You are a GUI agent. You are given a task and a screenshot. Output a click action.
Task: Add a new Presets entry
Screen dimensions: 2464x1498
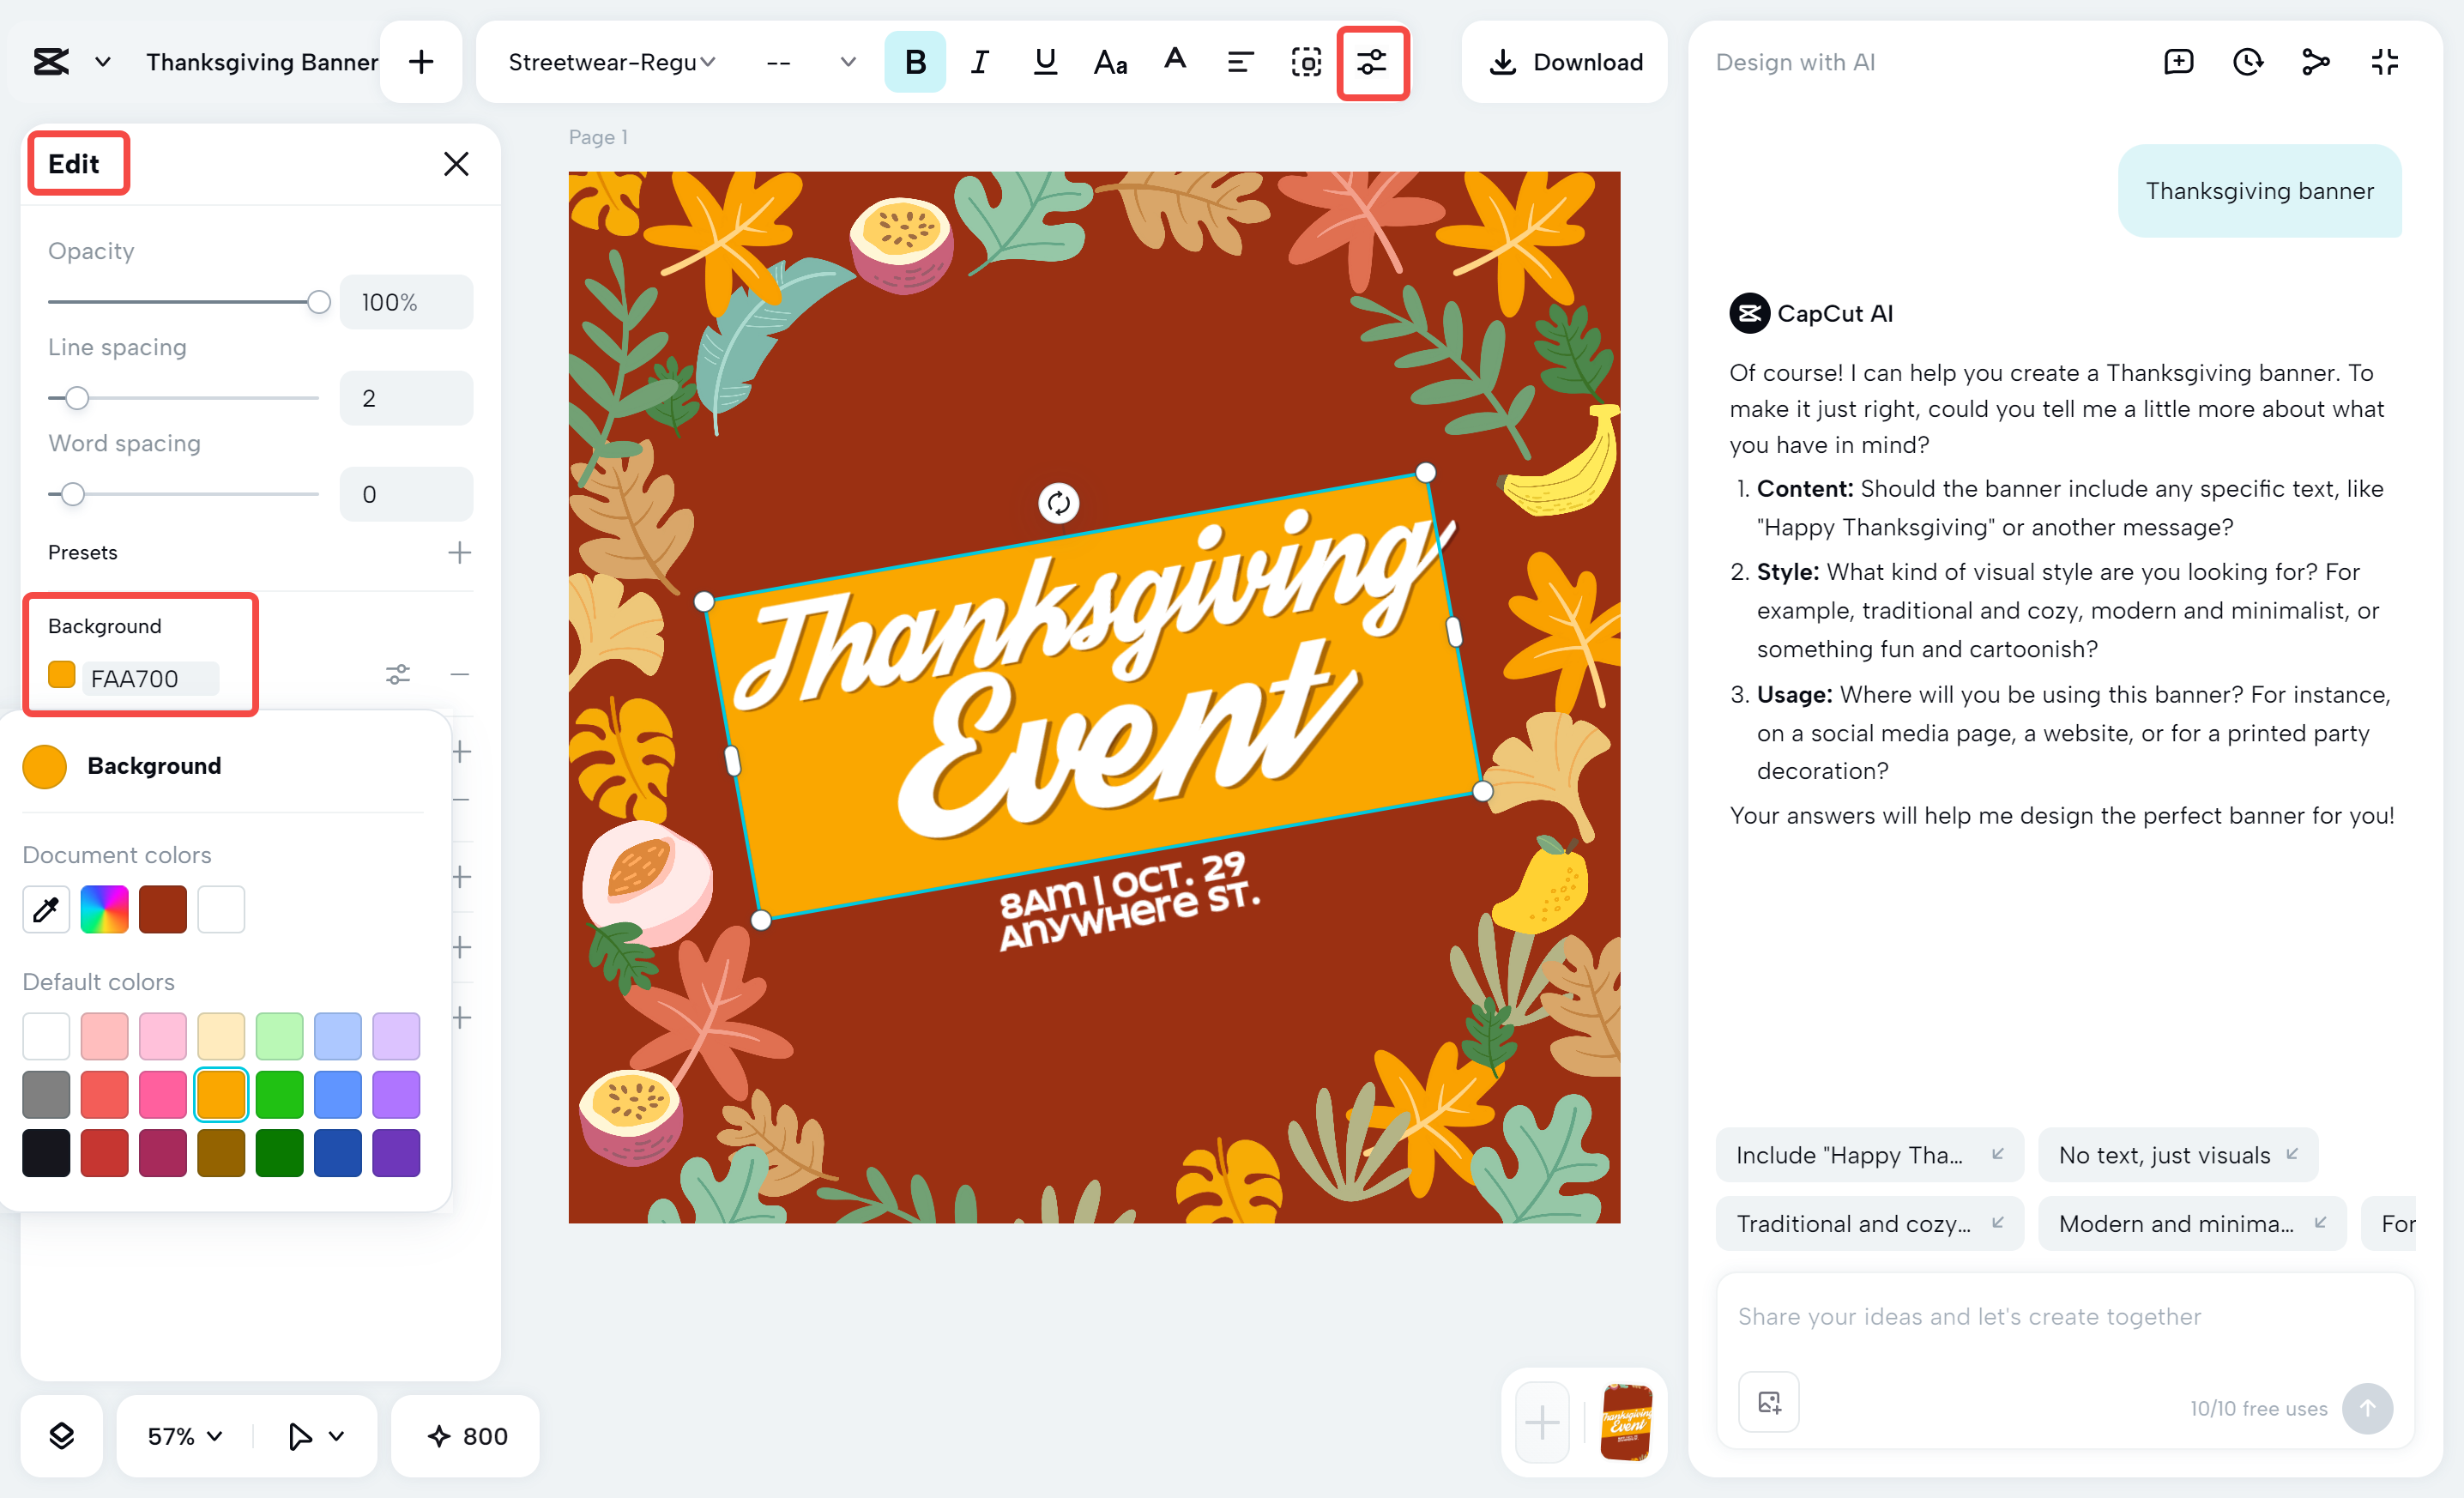[x=459, y=552]
